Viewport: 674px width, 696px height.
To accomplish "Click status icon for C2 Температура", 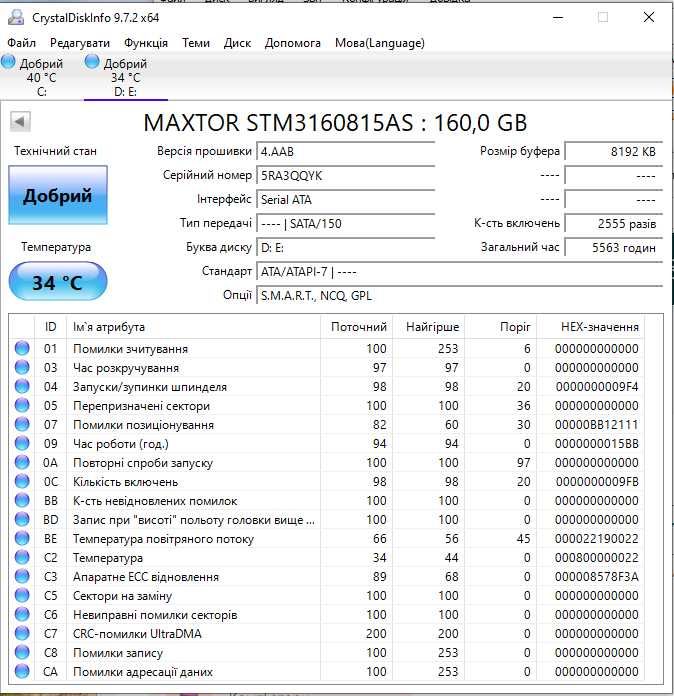I will [22, 558].
